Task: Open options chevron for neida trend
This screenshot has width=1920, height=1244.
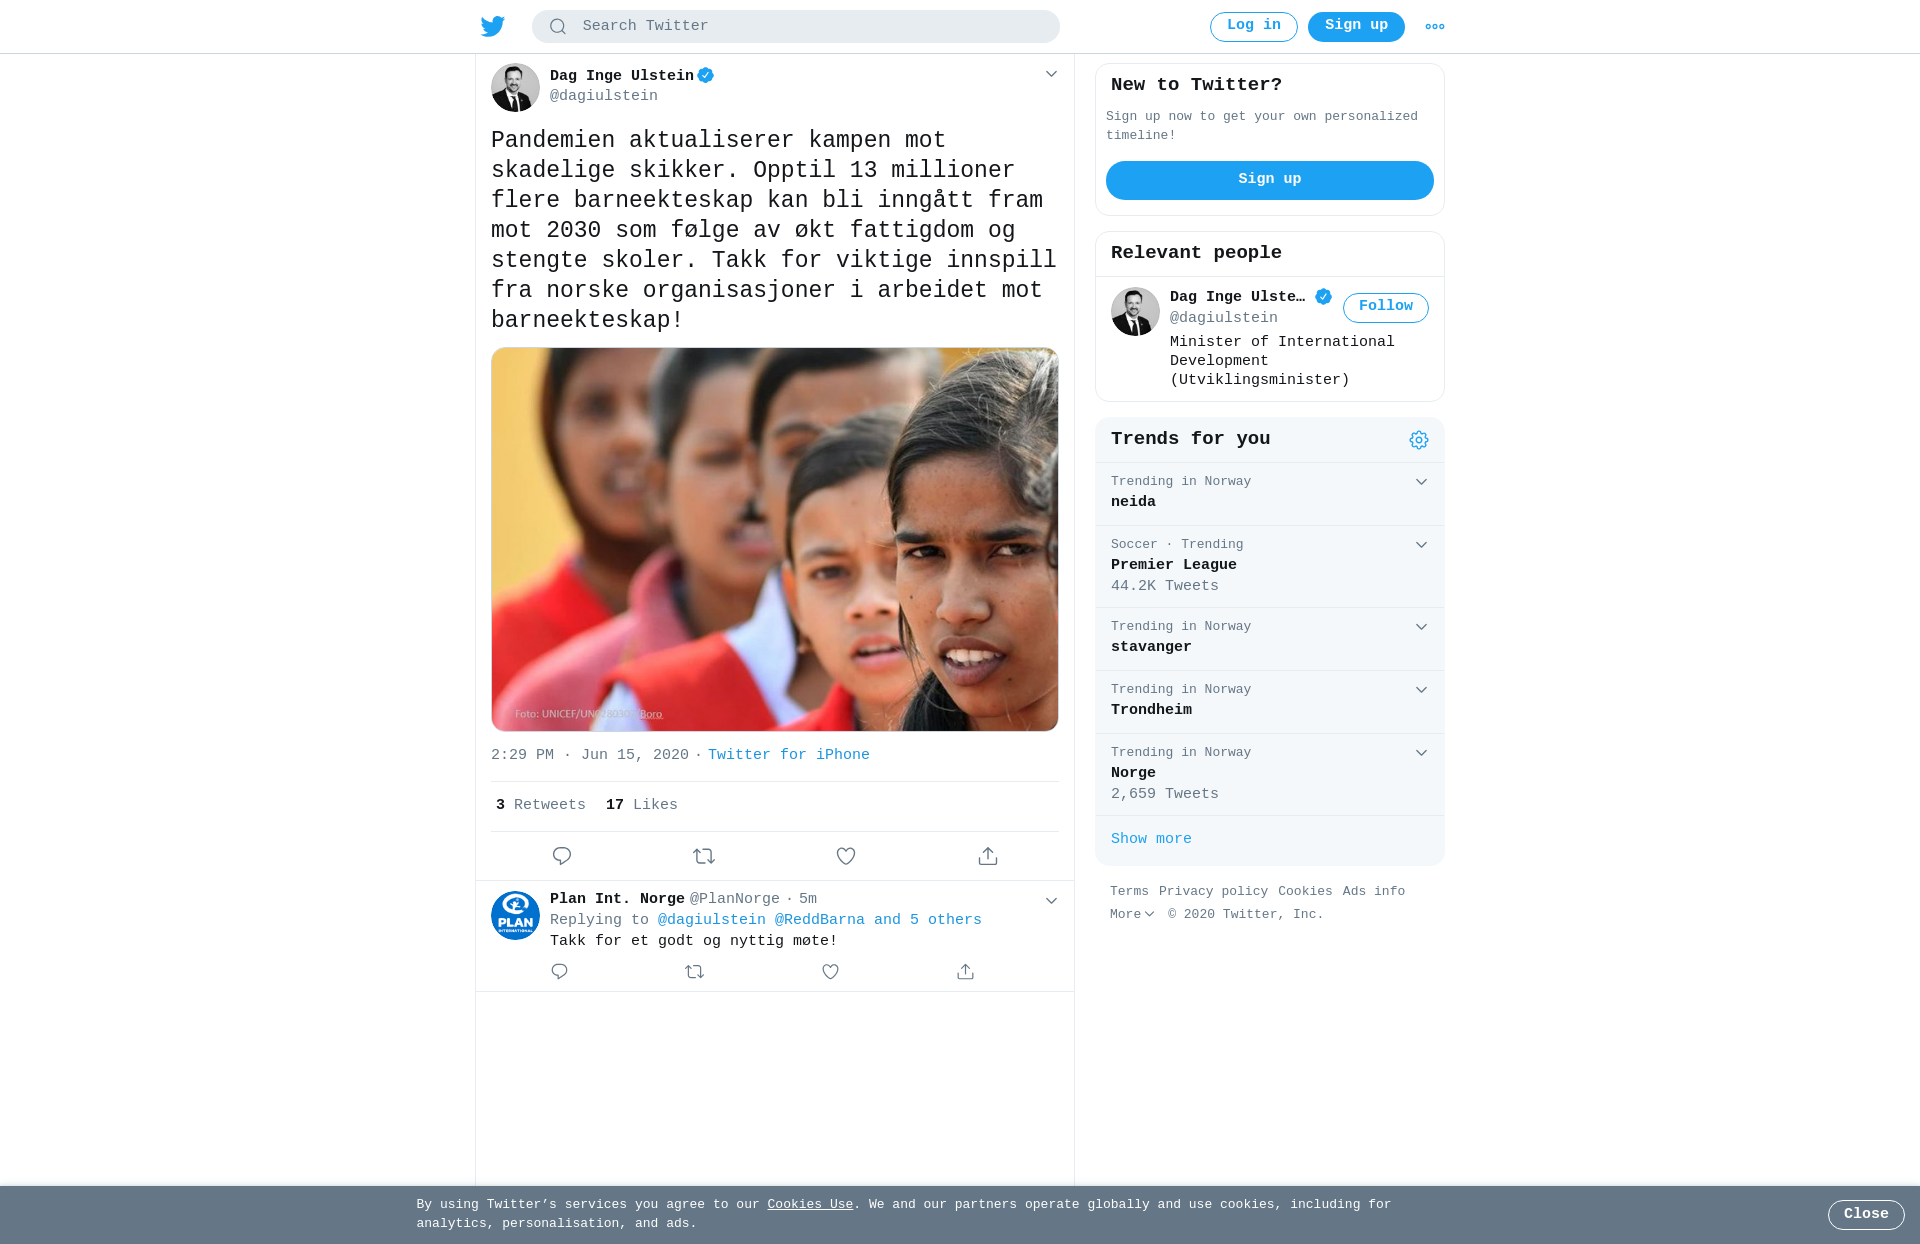Action: coord(1421,482)
